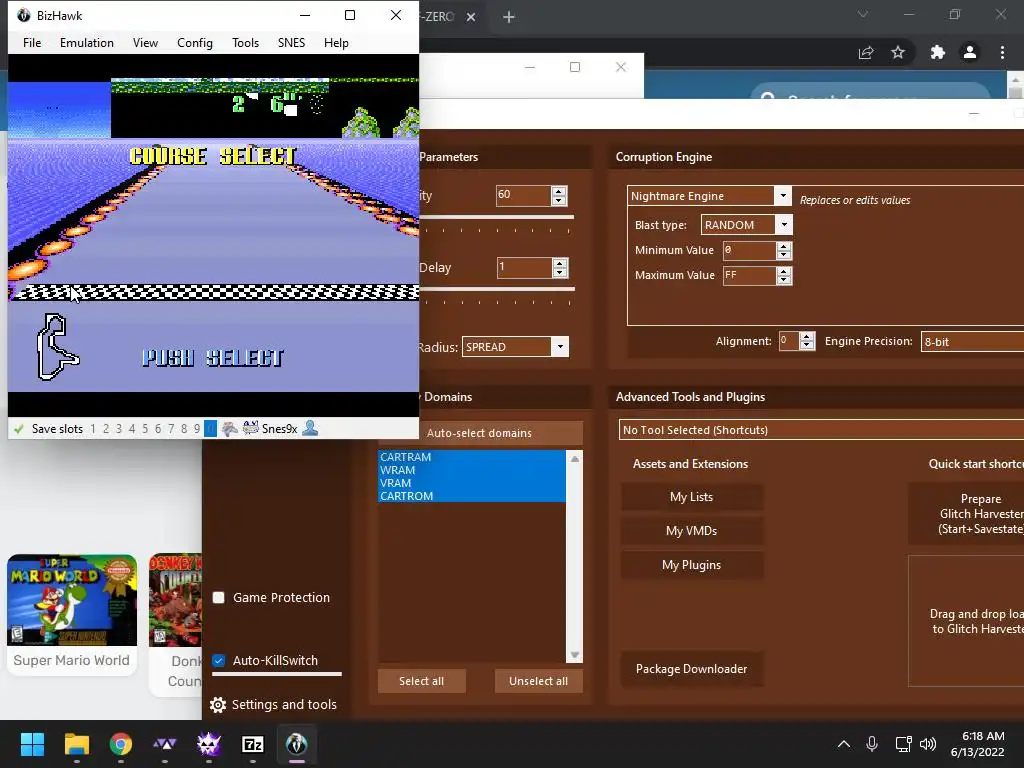Click the Auto-select domains button
The width and height of the screenshot is (1024, 768).
[479, 433]
